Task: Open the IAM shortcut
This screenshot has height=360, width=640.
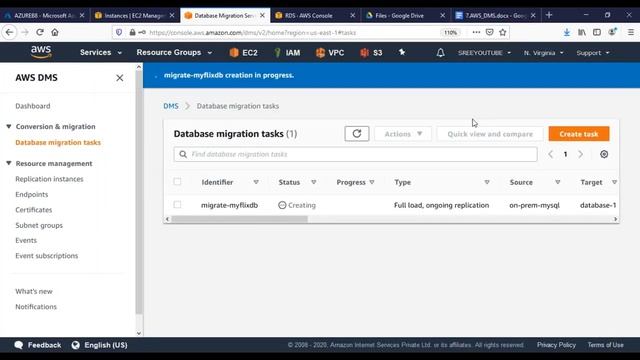Action: [x=287, y=53]
